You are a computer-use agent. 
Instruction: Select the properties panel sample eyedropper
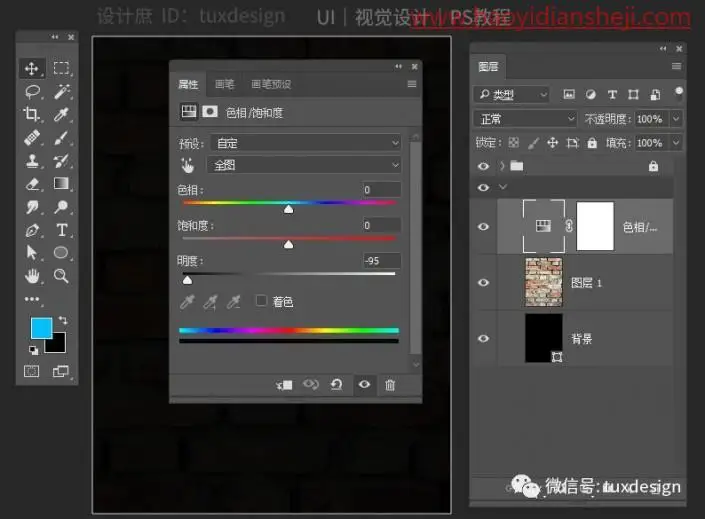pos(187,301)
